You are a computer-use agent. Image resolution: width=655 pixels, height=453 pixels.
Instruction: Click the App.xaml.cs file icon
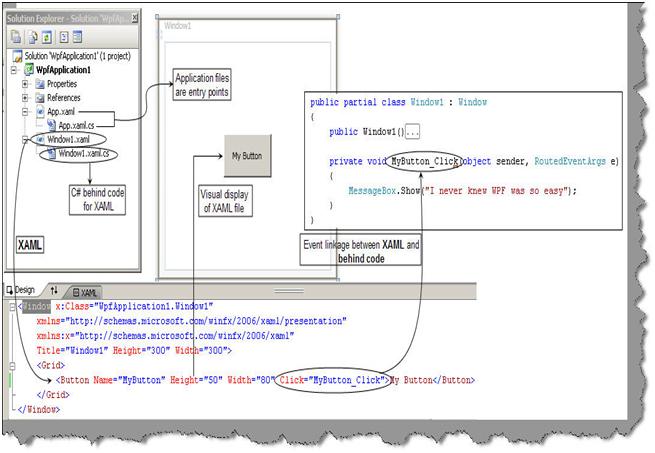tap(51, 125)
